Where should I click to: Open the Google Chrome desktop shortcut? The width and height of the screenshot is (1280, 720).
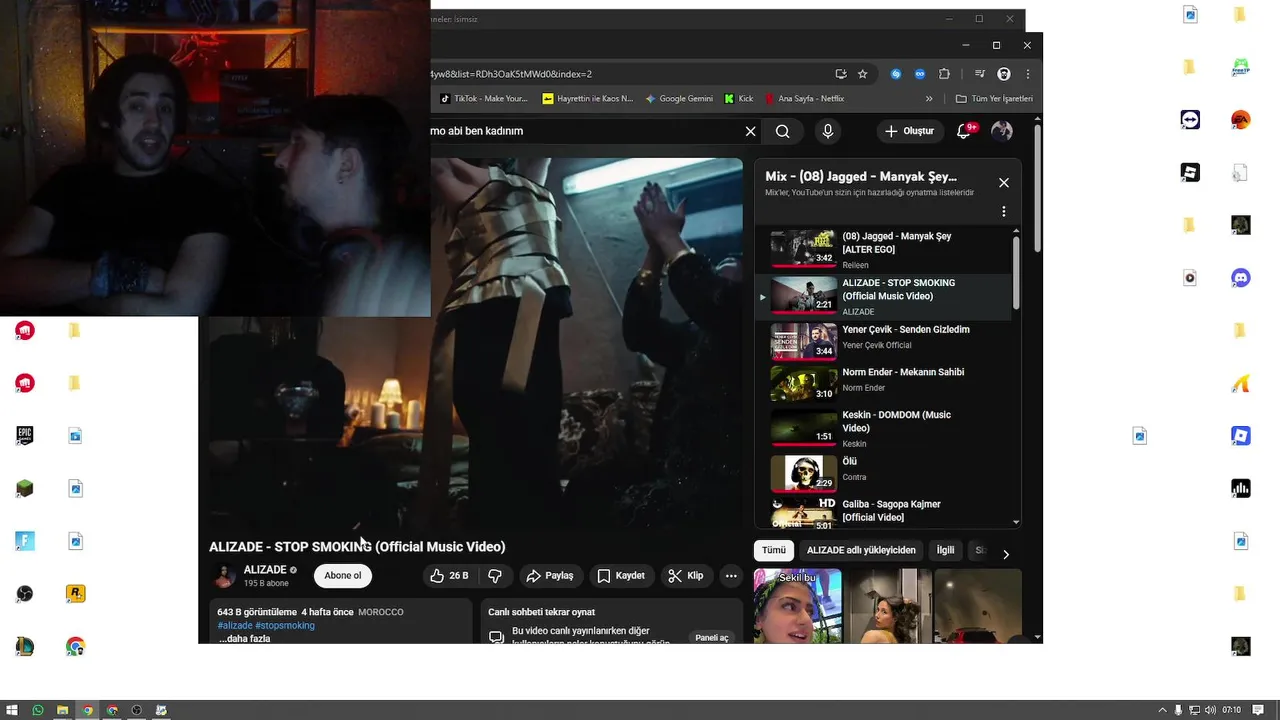pos(75,647)
